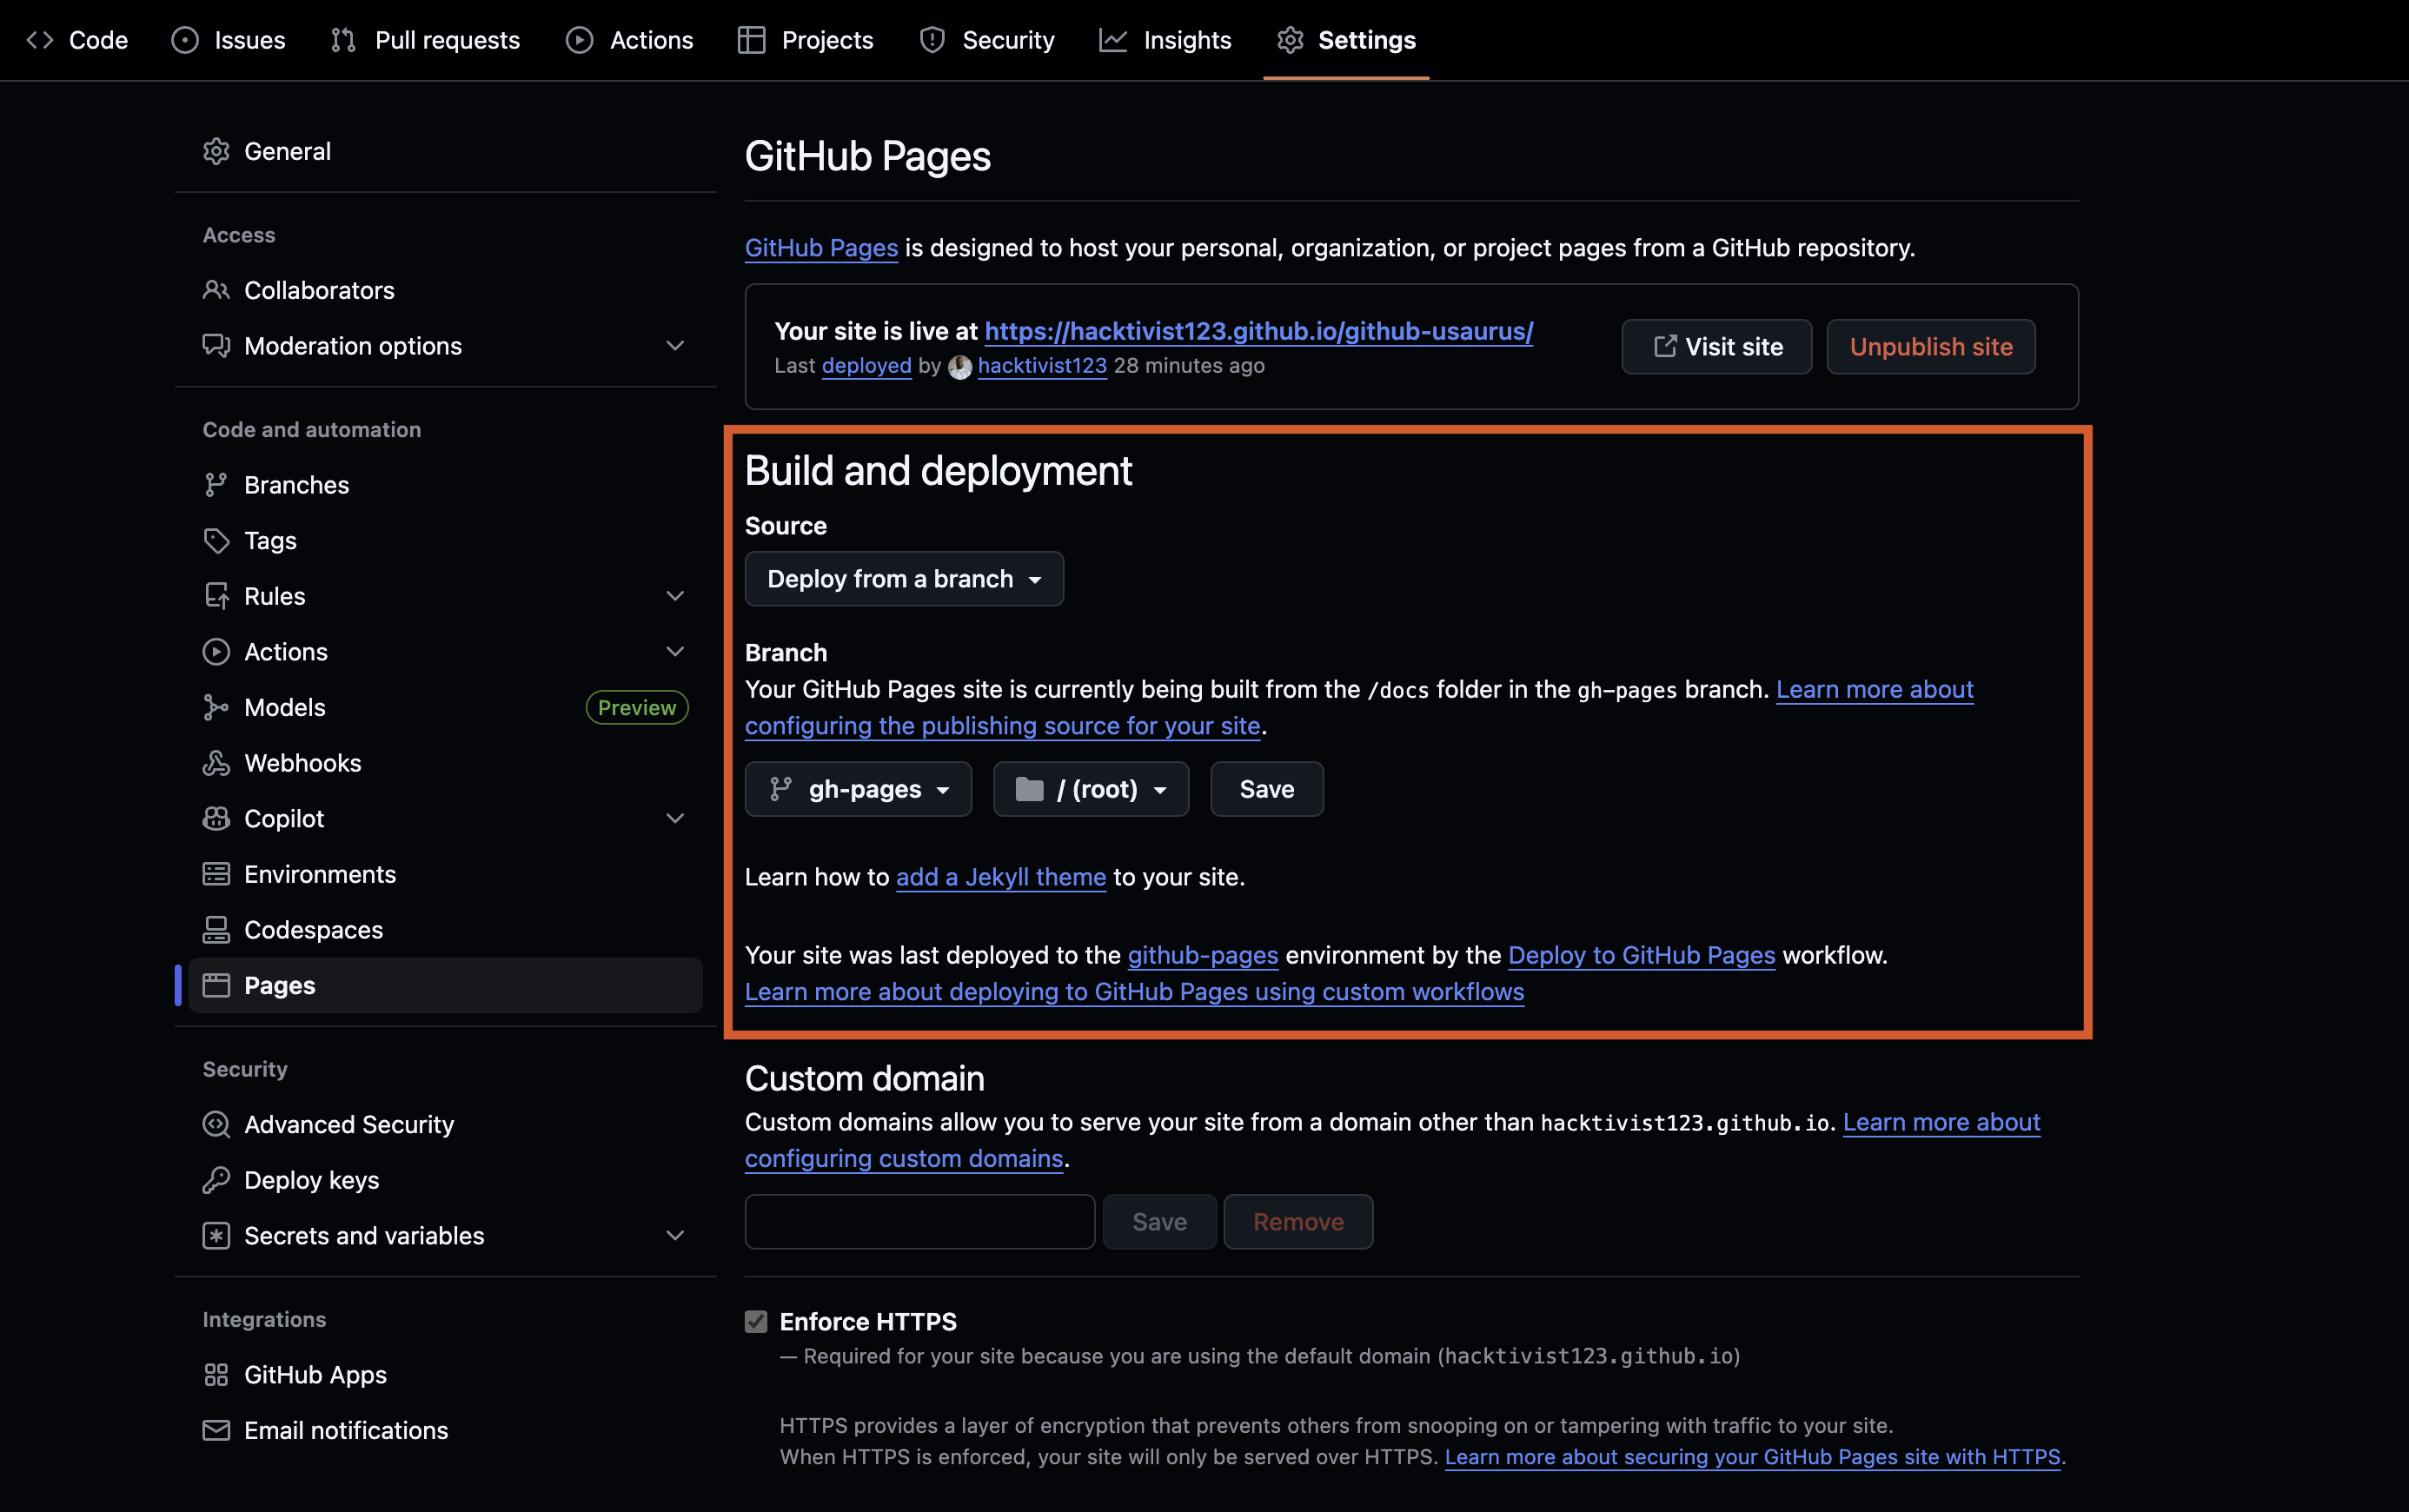Click the General gear icon in sidebar

pos(216,151)
